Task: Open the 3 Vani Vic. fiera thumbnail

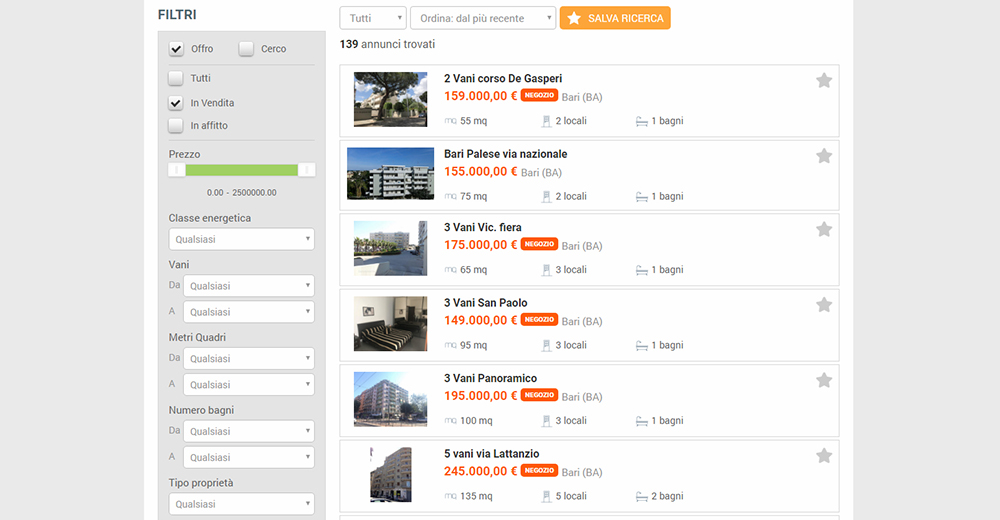Action: [390, 248]
